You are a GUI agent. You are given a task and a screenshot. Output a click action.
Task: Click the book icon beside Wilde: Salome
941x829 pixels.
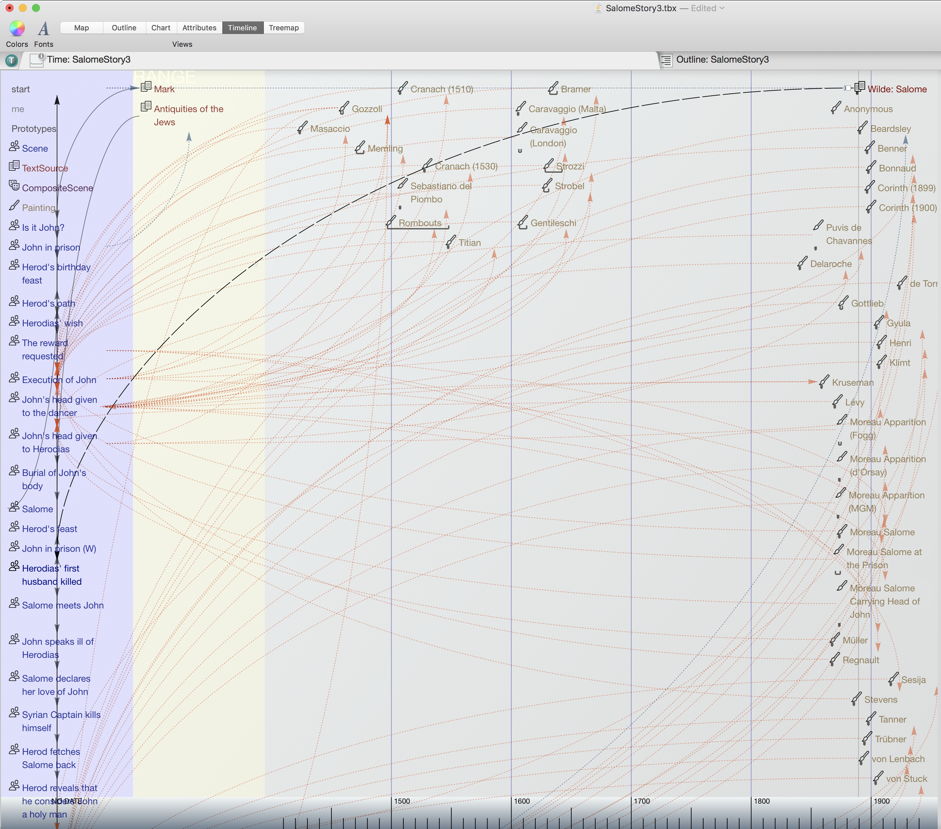[859, 86]
